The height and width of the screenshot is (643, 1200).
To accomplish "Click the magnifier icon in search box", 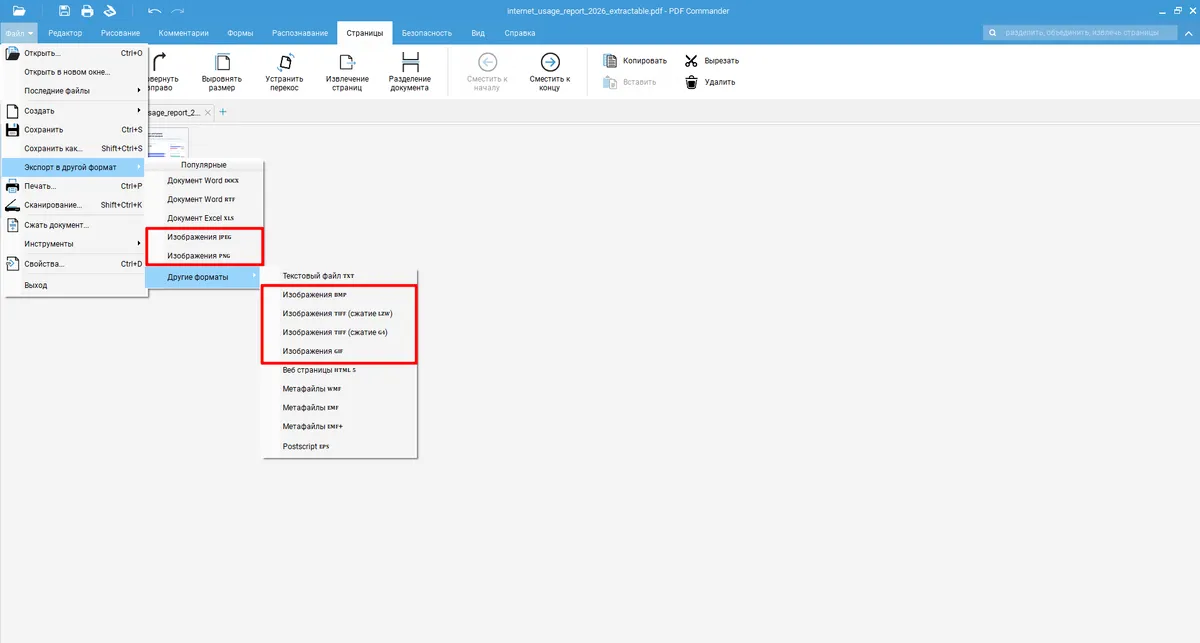I will coord(993,33).
